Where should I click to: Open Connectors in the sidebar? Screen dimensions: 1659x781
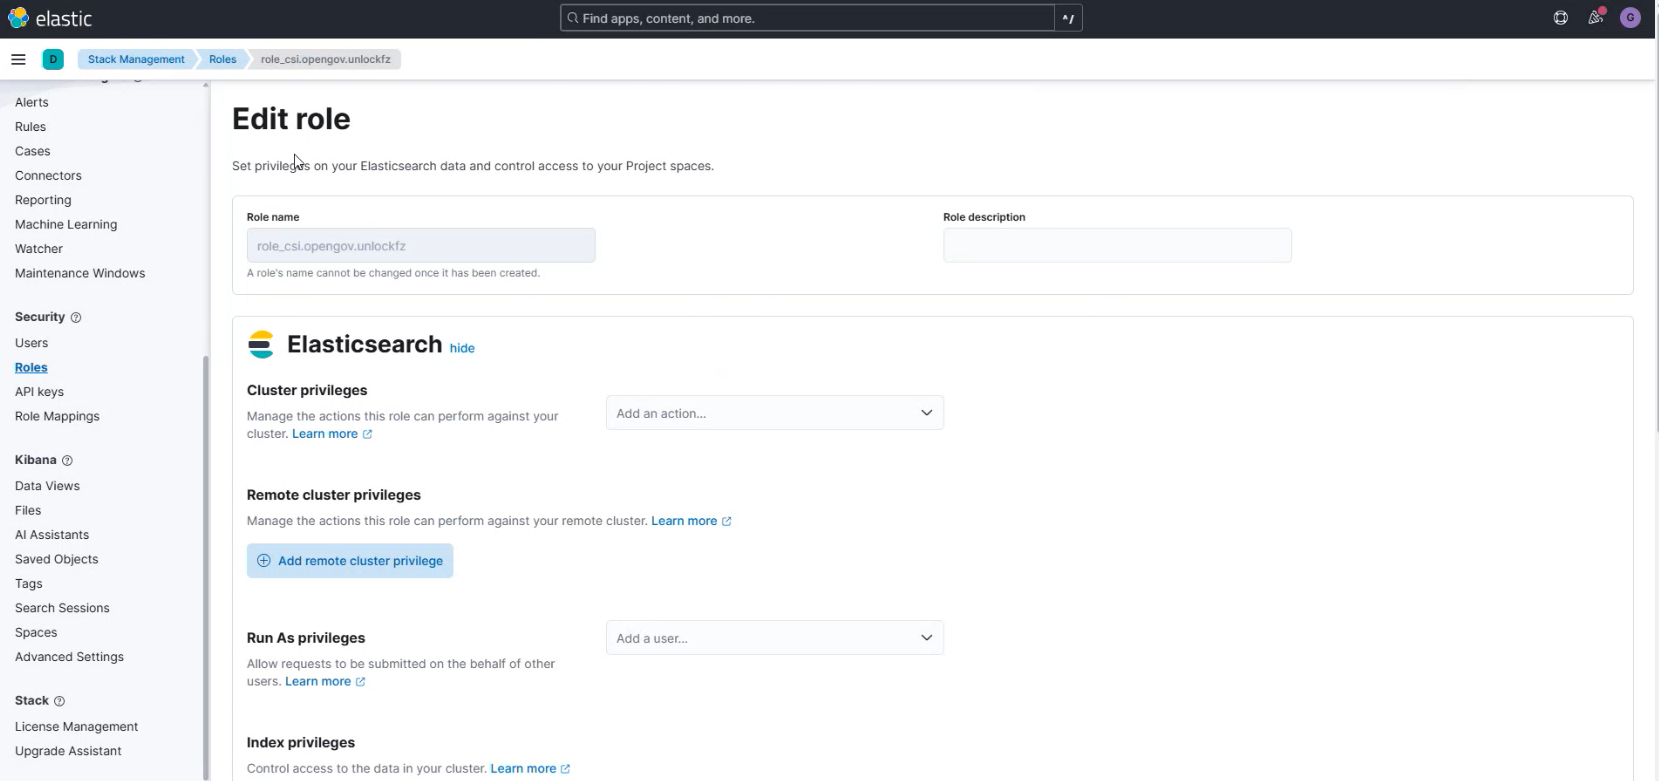coord(48,176)
